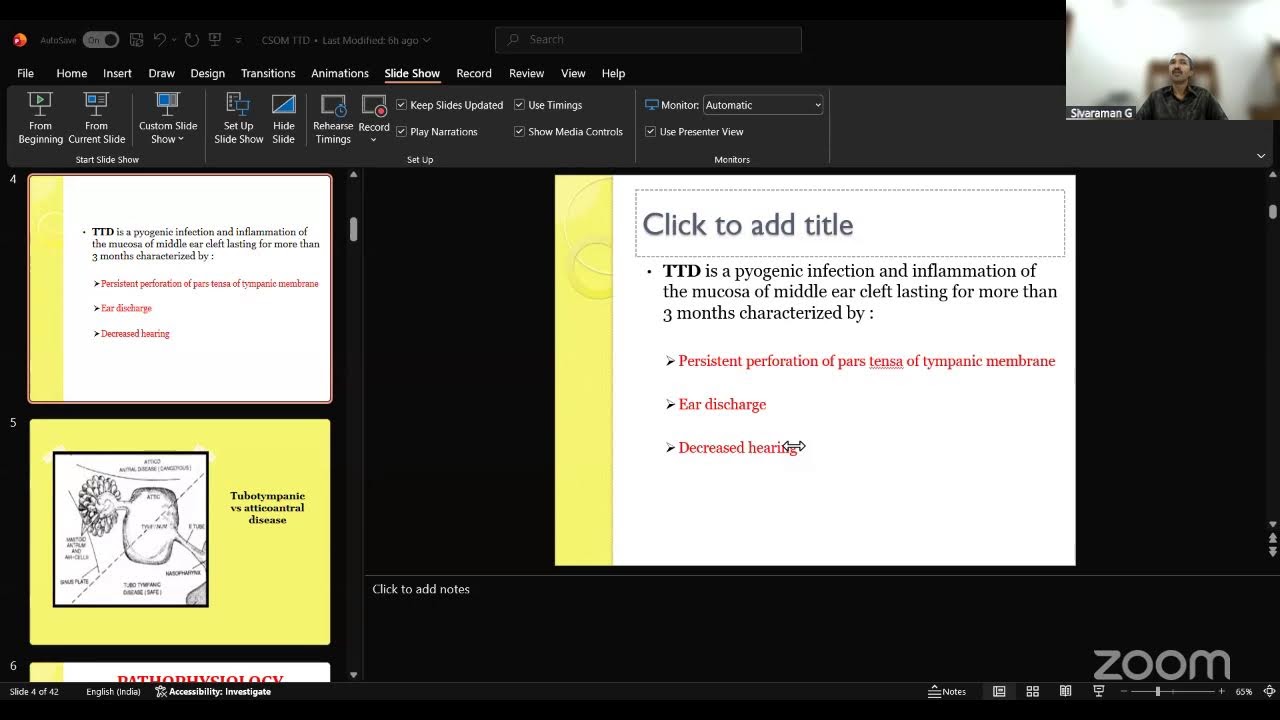Expand Customize Quick Access Toolbar menu
The image size is (1280, 720).
pyautogui.click(x=238, y=40)
